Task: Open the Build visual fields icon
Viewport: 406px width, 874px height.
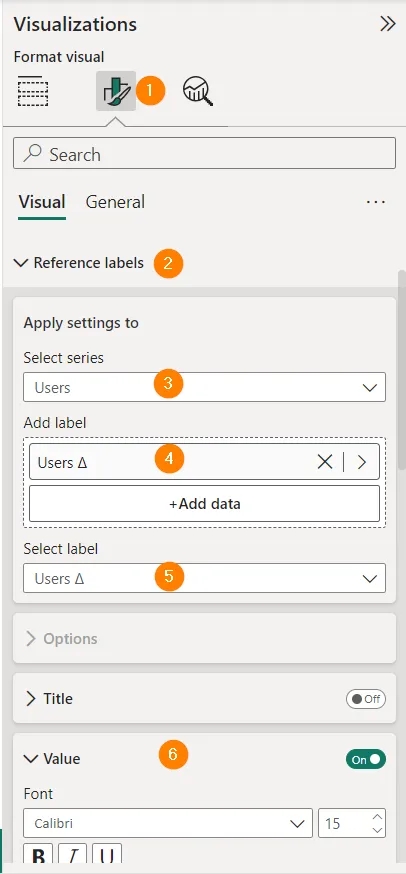Action: point(32,90)
